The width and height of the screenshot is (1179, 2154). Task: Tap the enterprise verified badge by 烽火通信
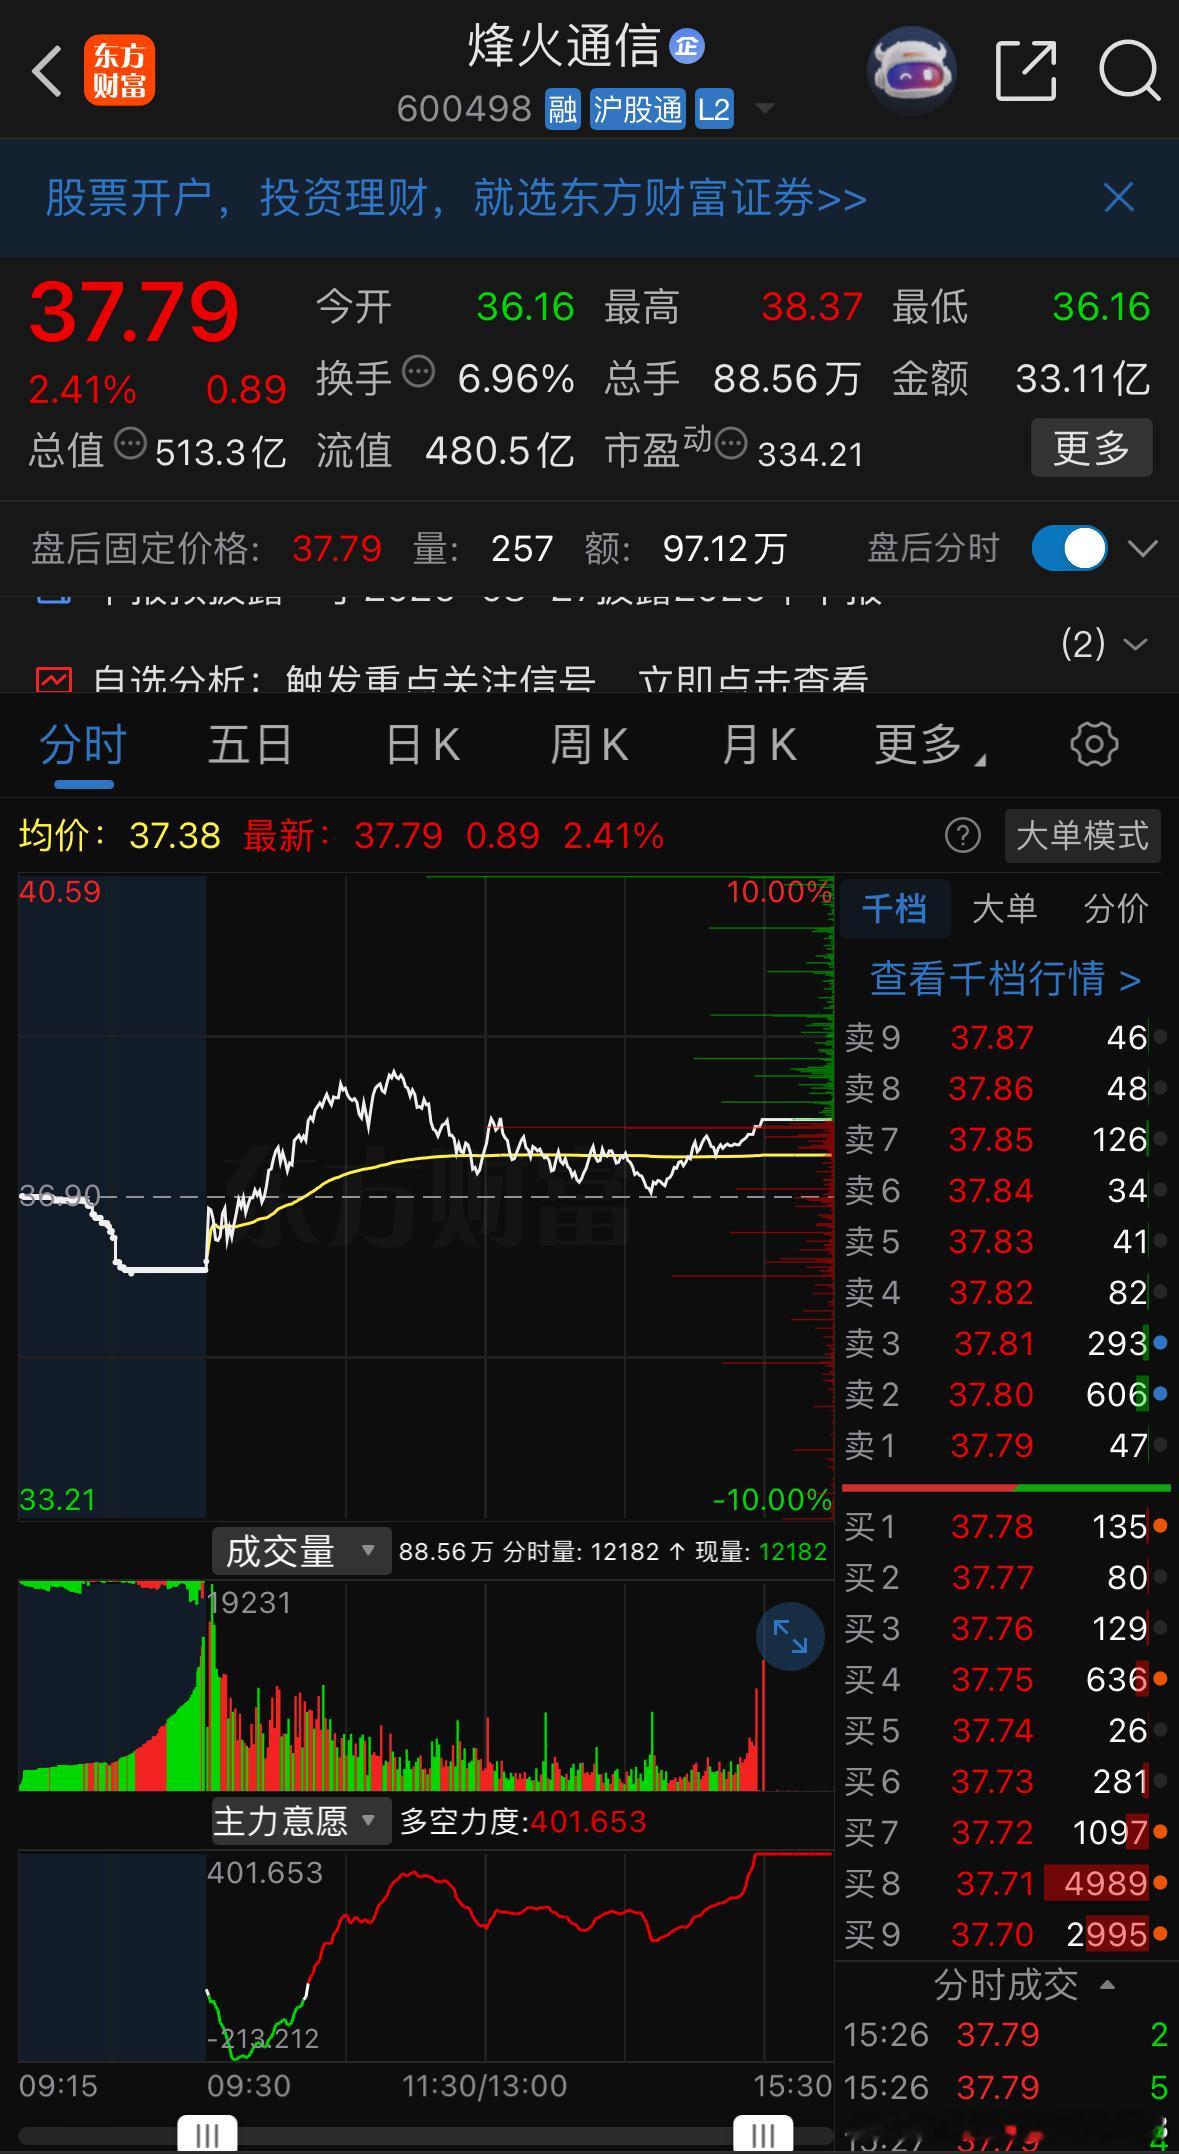(686, 46)
